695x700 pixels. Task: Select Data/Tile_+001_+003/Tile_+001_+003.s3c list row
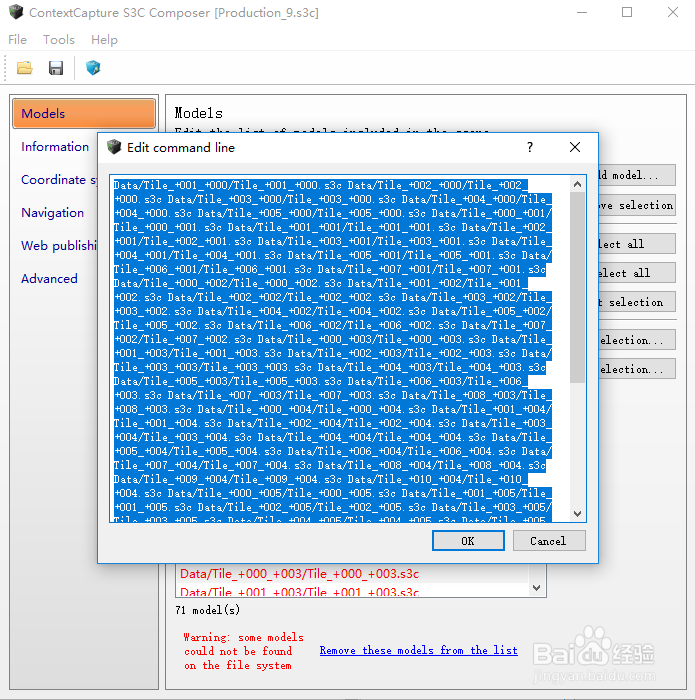click(x=352, y=591)
